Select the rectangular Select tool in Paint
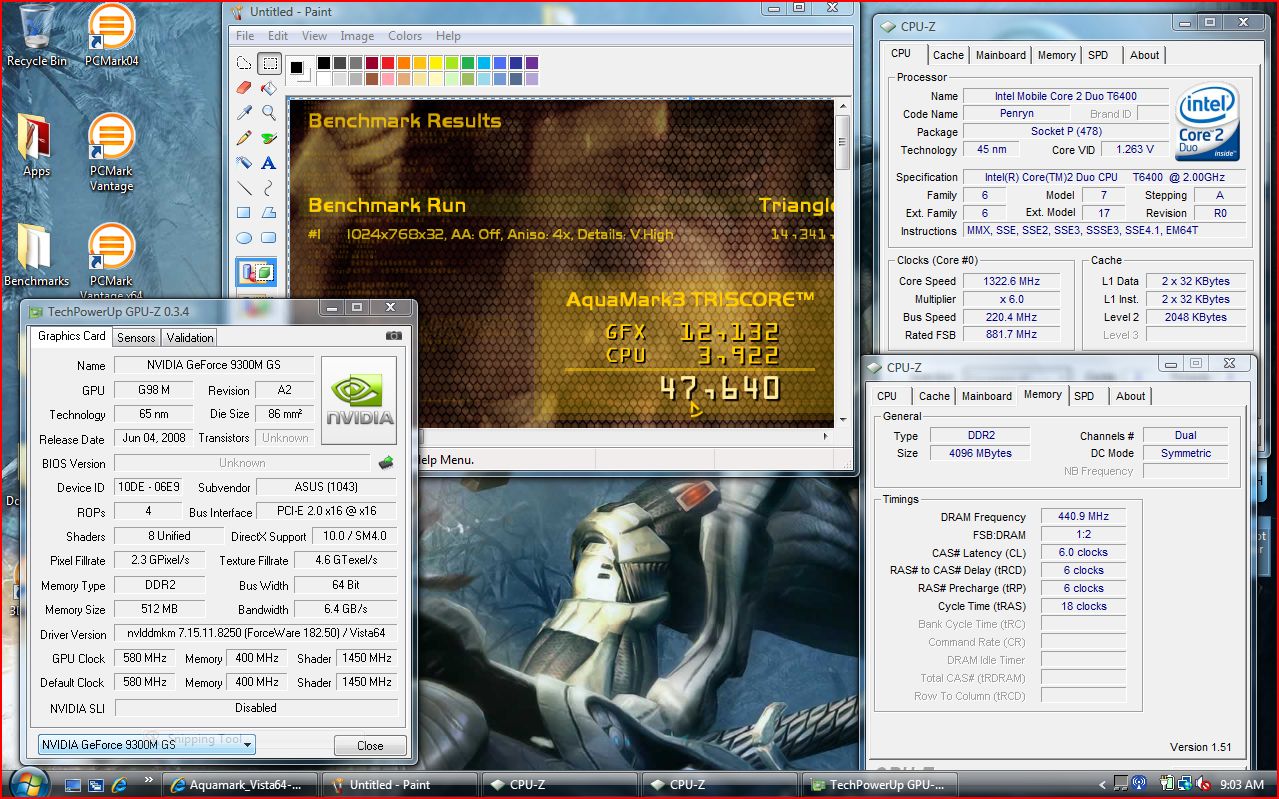 point(269,63)
